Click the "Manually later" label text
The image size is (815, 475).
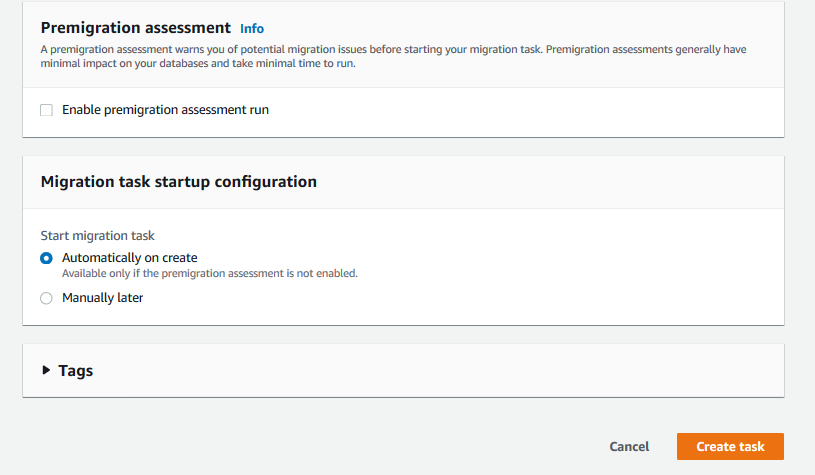(x=102, y=298)
